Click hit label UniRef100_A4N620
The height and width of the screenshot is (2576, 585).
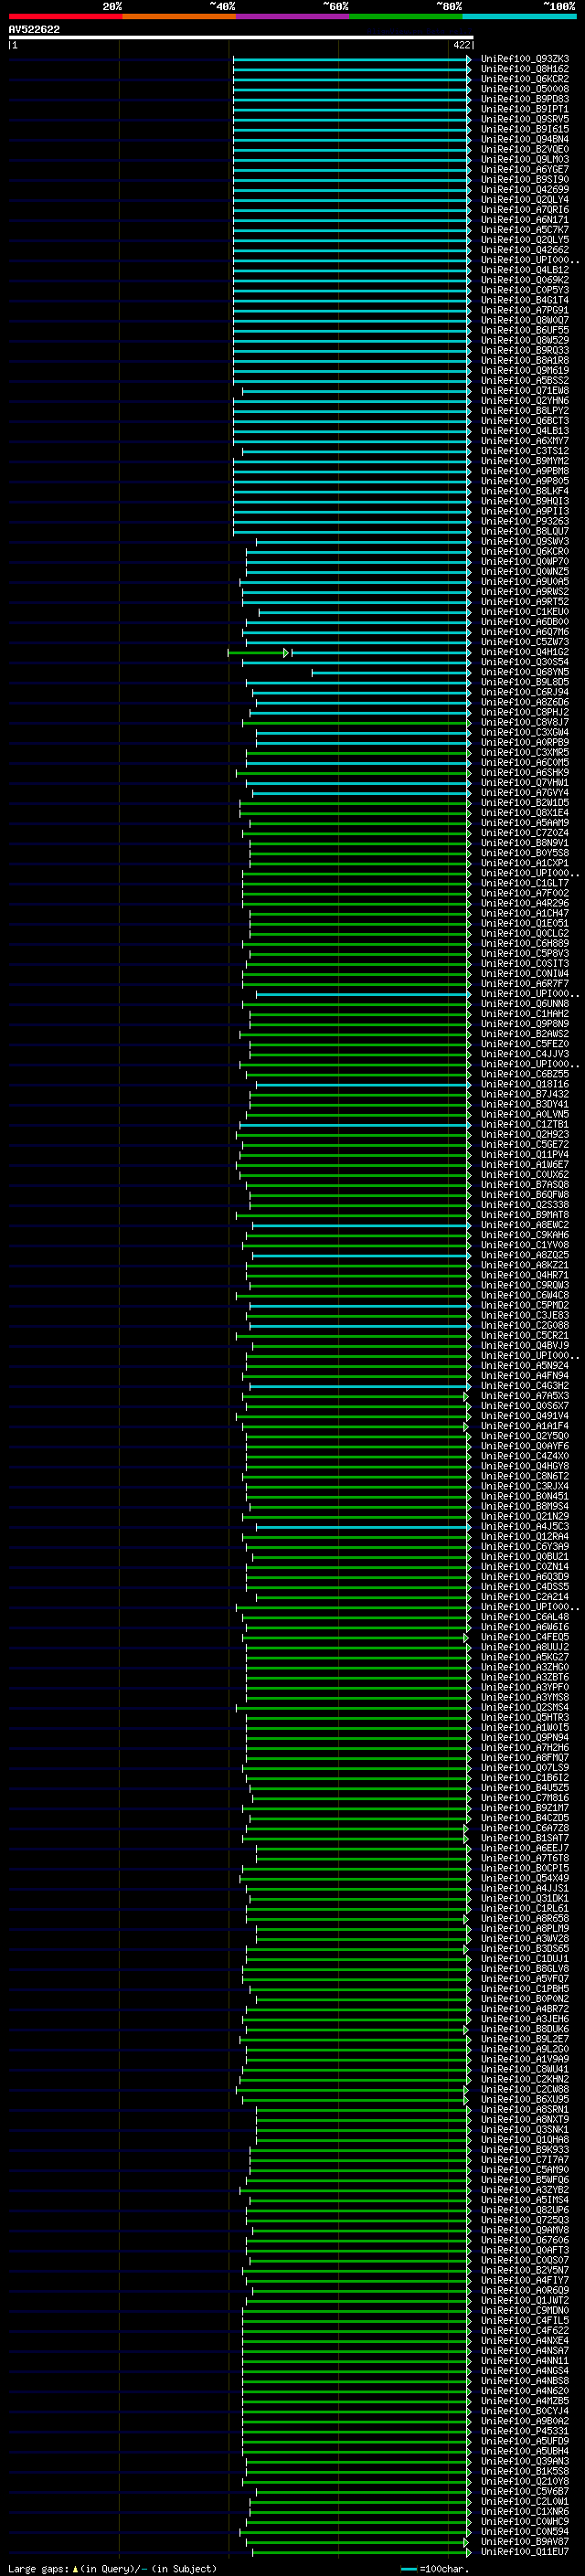[x=525, y=2391]
